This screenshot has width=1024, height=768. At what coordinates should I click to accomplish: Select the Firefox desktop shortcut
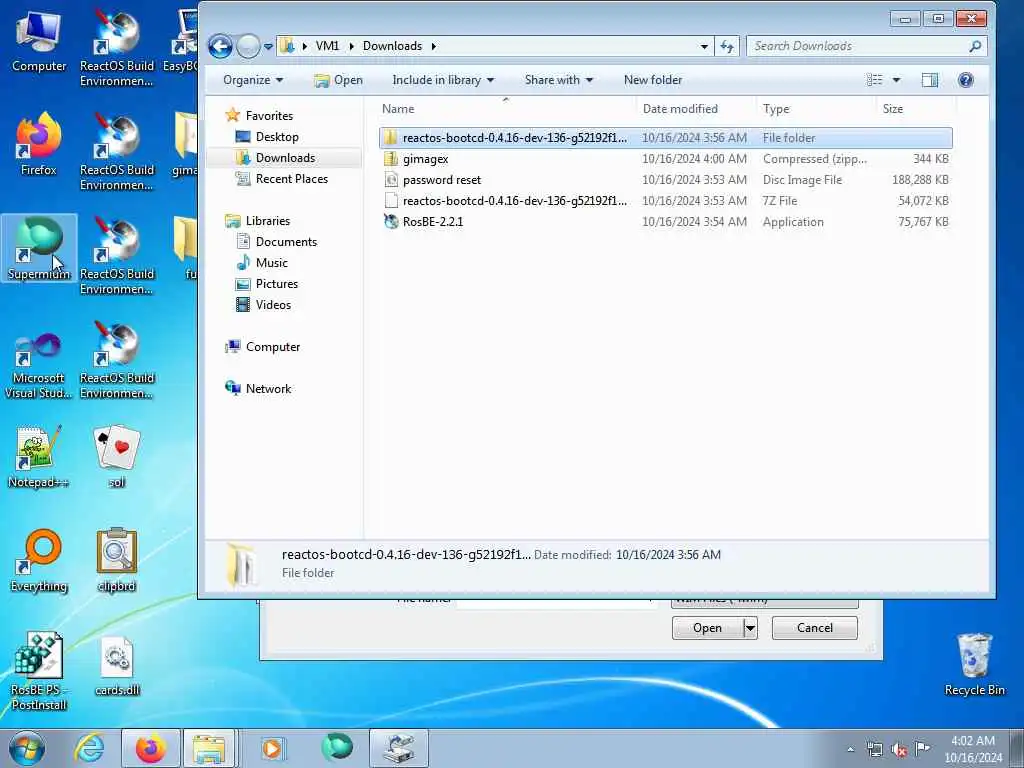coord(39,144)
